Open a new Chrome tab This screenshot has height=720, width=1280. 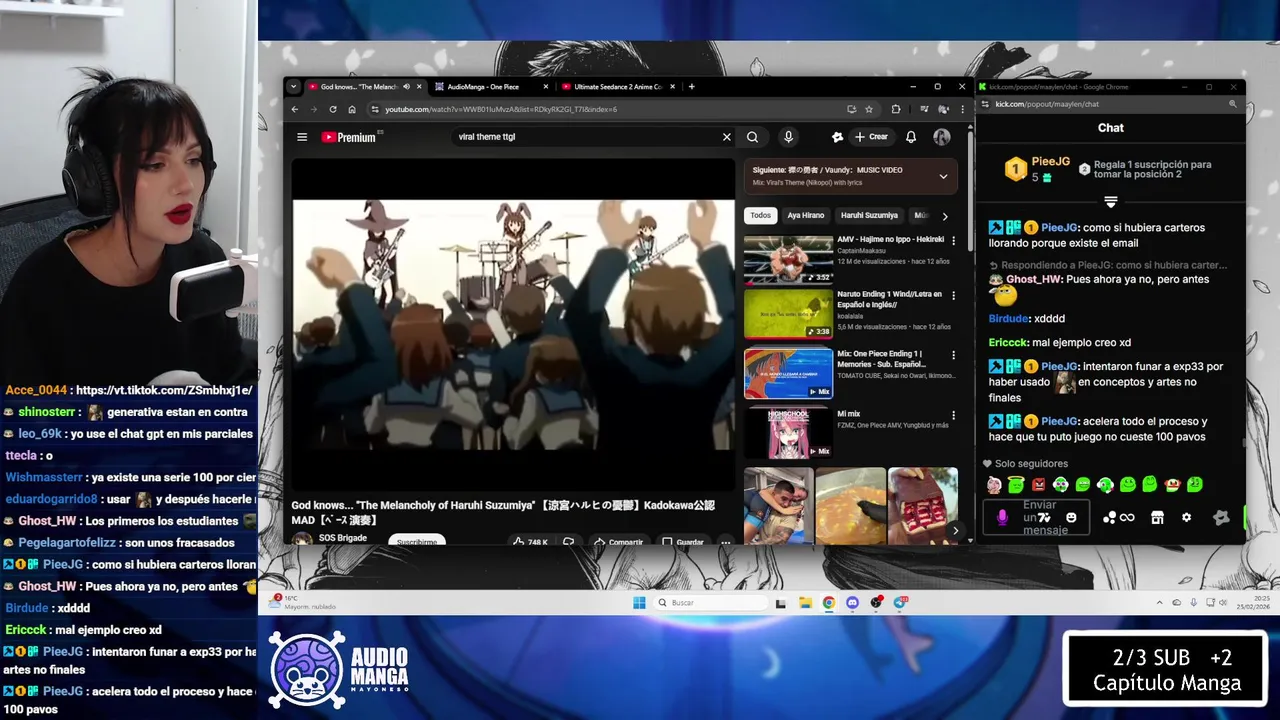[691, 87]
